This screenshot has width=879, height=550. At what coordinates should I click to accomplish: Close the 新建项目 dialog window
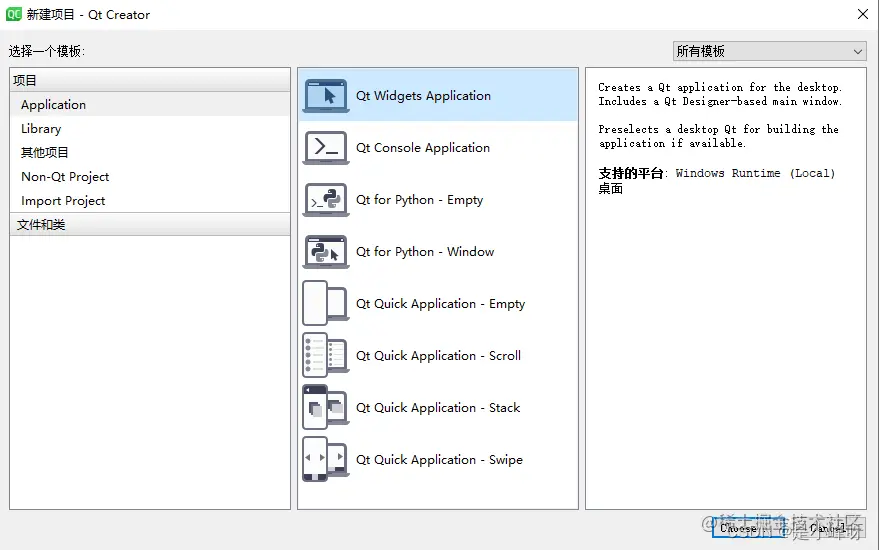[x=863, y=14]
